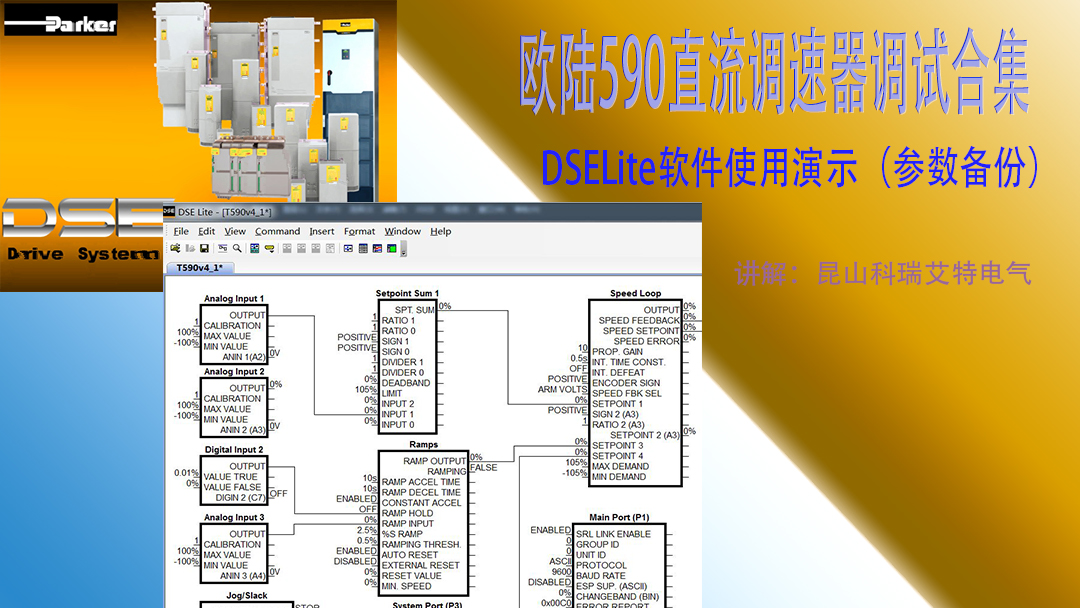Click %S RAMP parameter in Ramps

click(402, 534)
